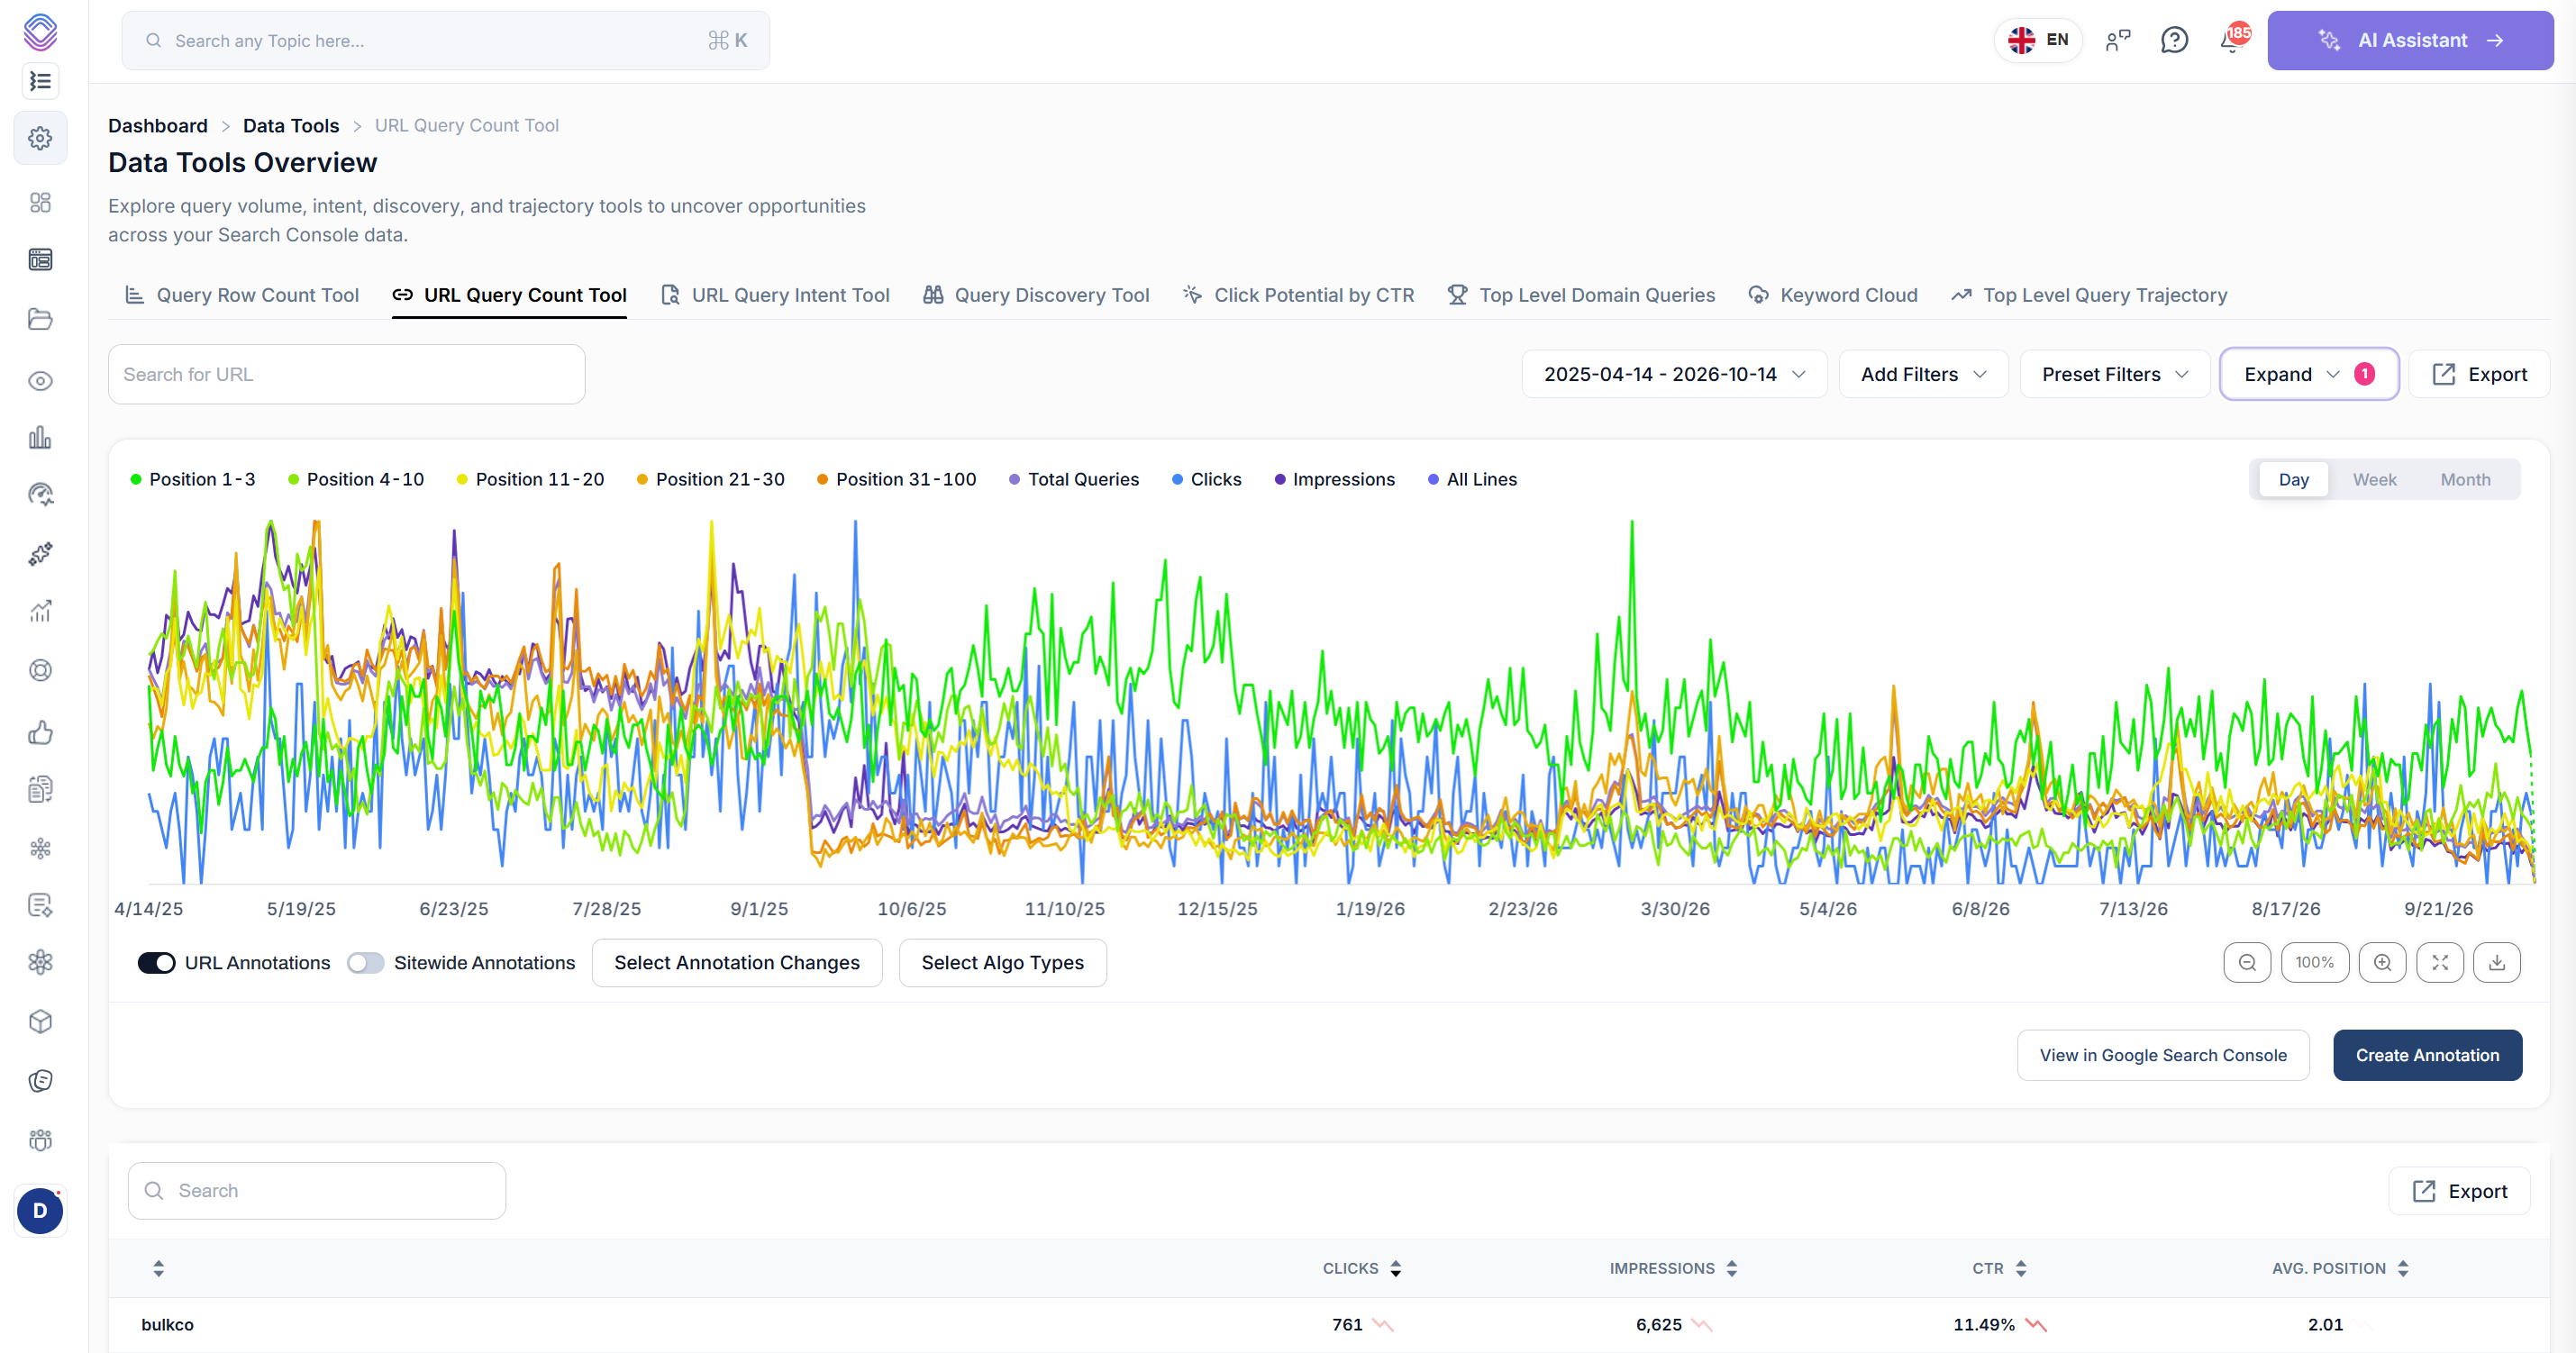Toggle the sidebar list menu icon

pyautogui.click(x=40, y=81)
